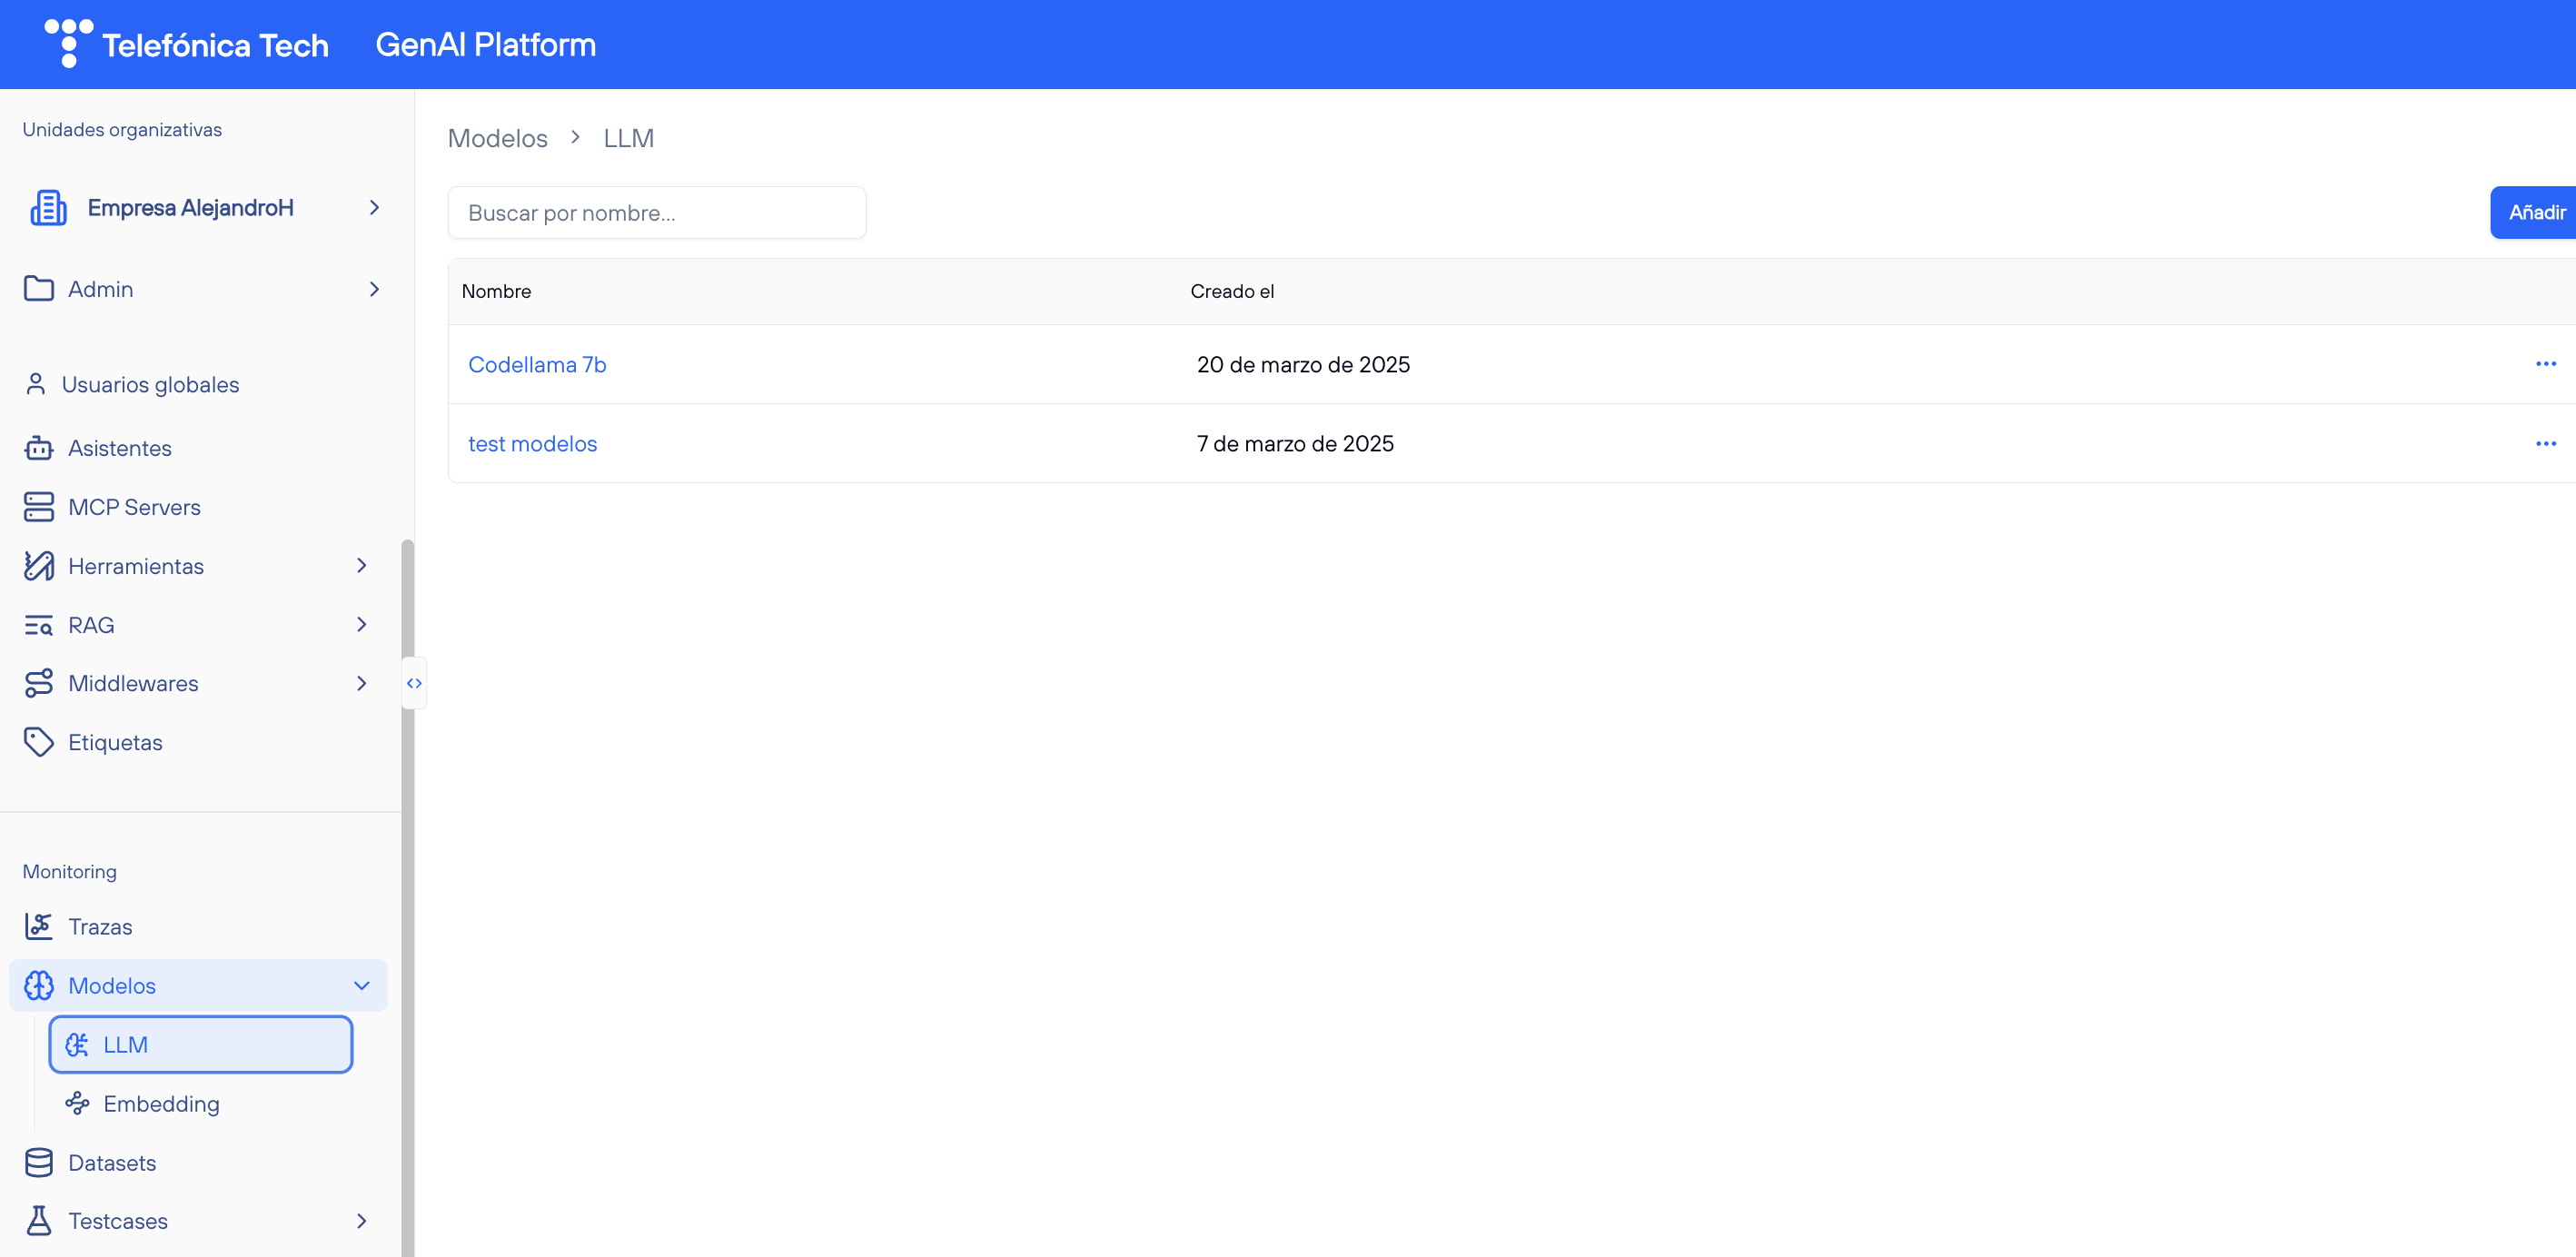Open Asistentes via its robot icon

38,448
